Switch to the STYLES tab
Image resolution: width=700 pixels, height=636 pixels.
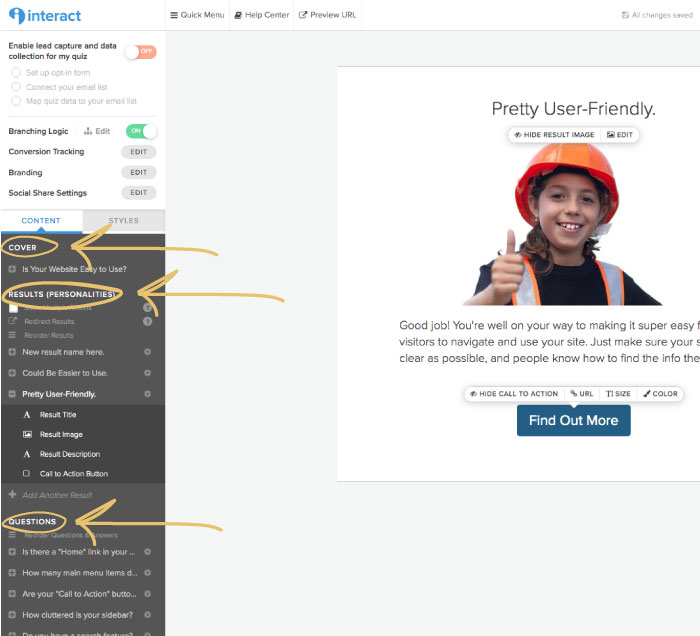tap(124, 220)
